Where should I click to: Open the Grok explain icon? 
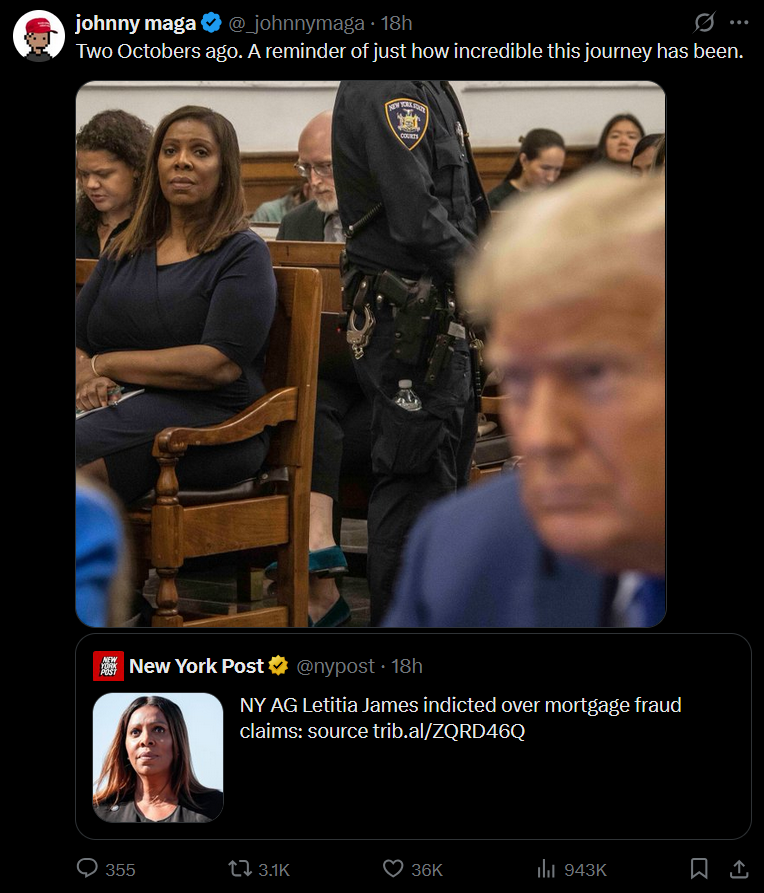coord(704,23)
